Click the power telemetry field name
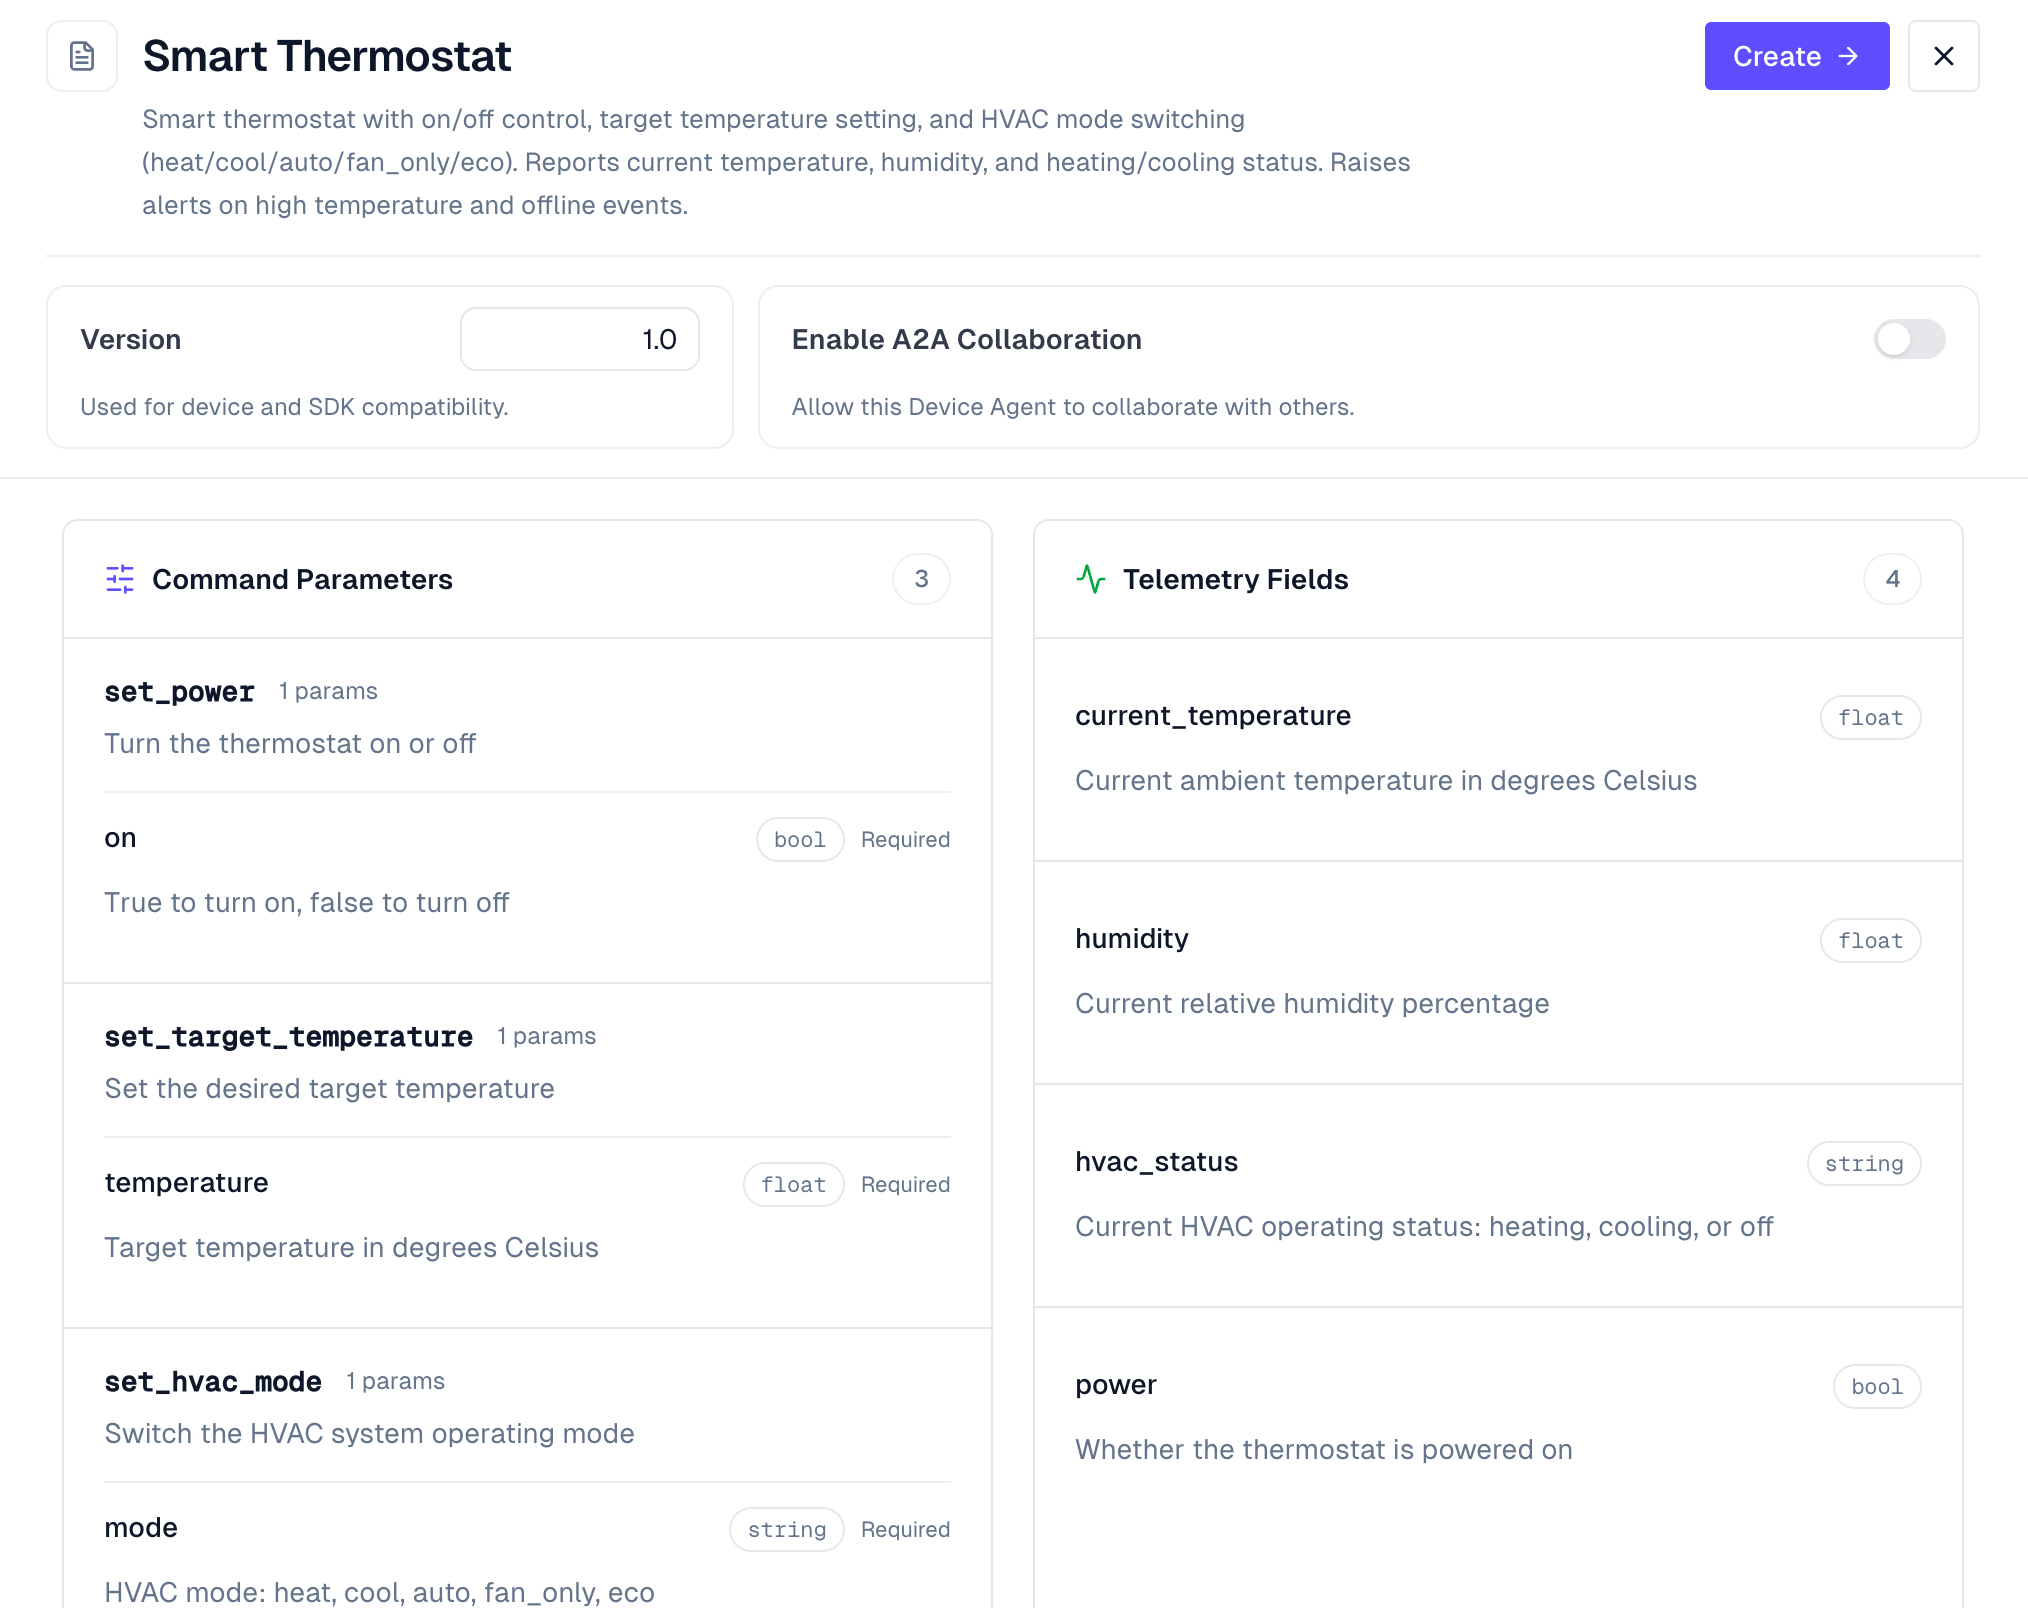The image size is (2028, 1608). tap(1116, 1385)
